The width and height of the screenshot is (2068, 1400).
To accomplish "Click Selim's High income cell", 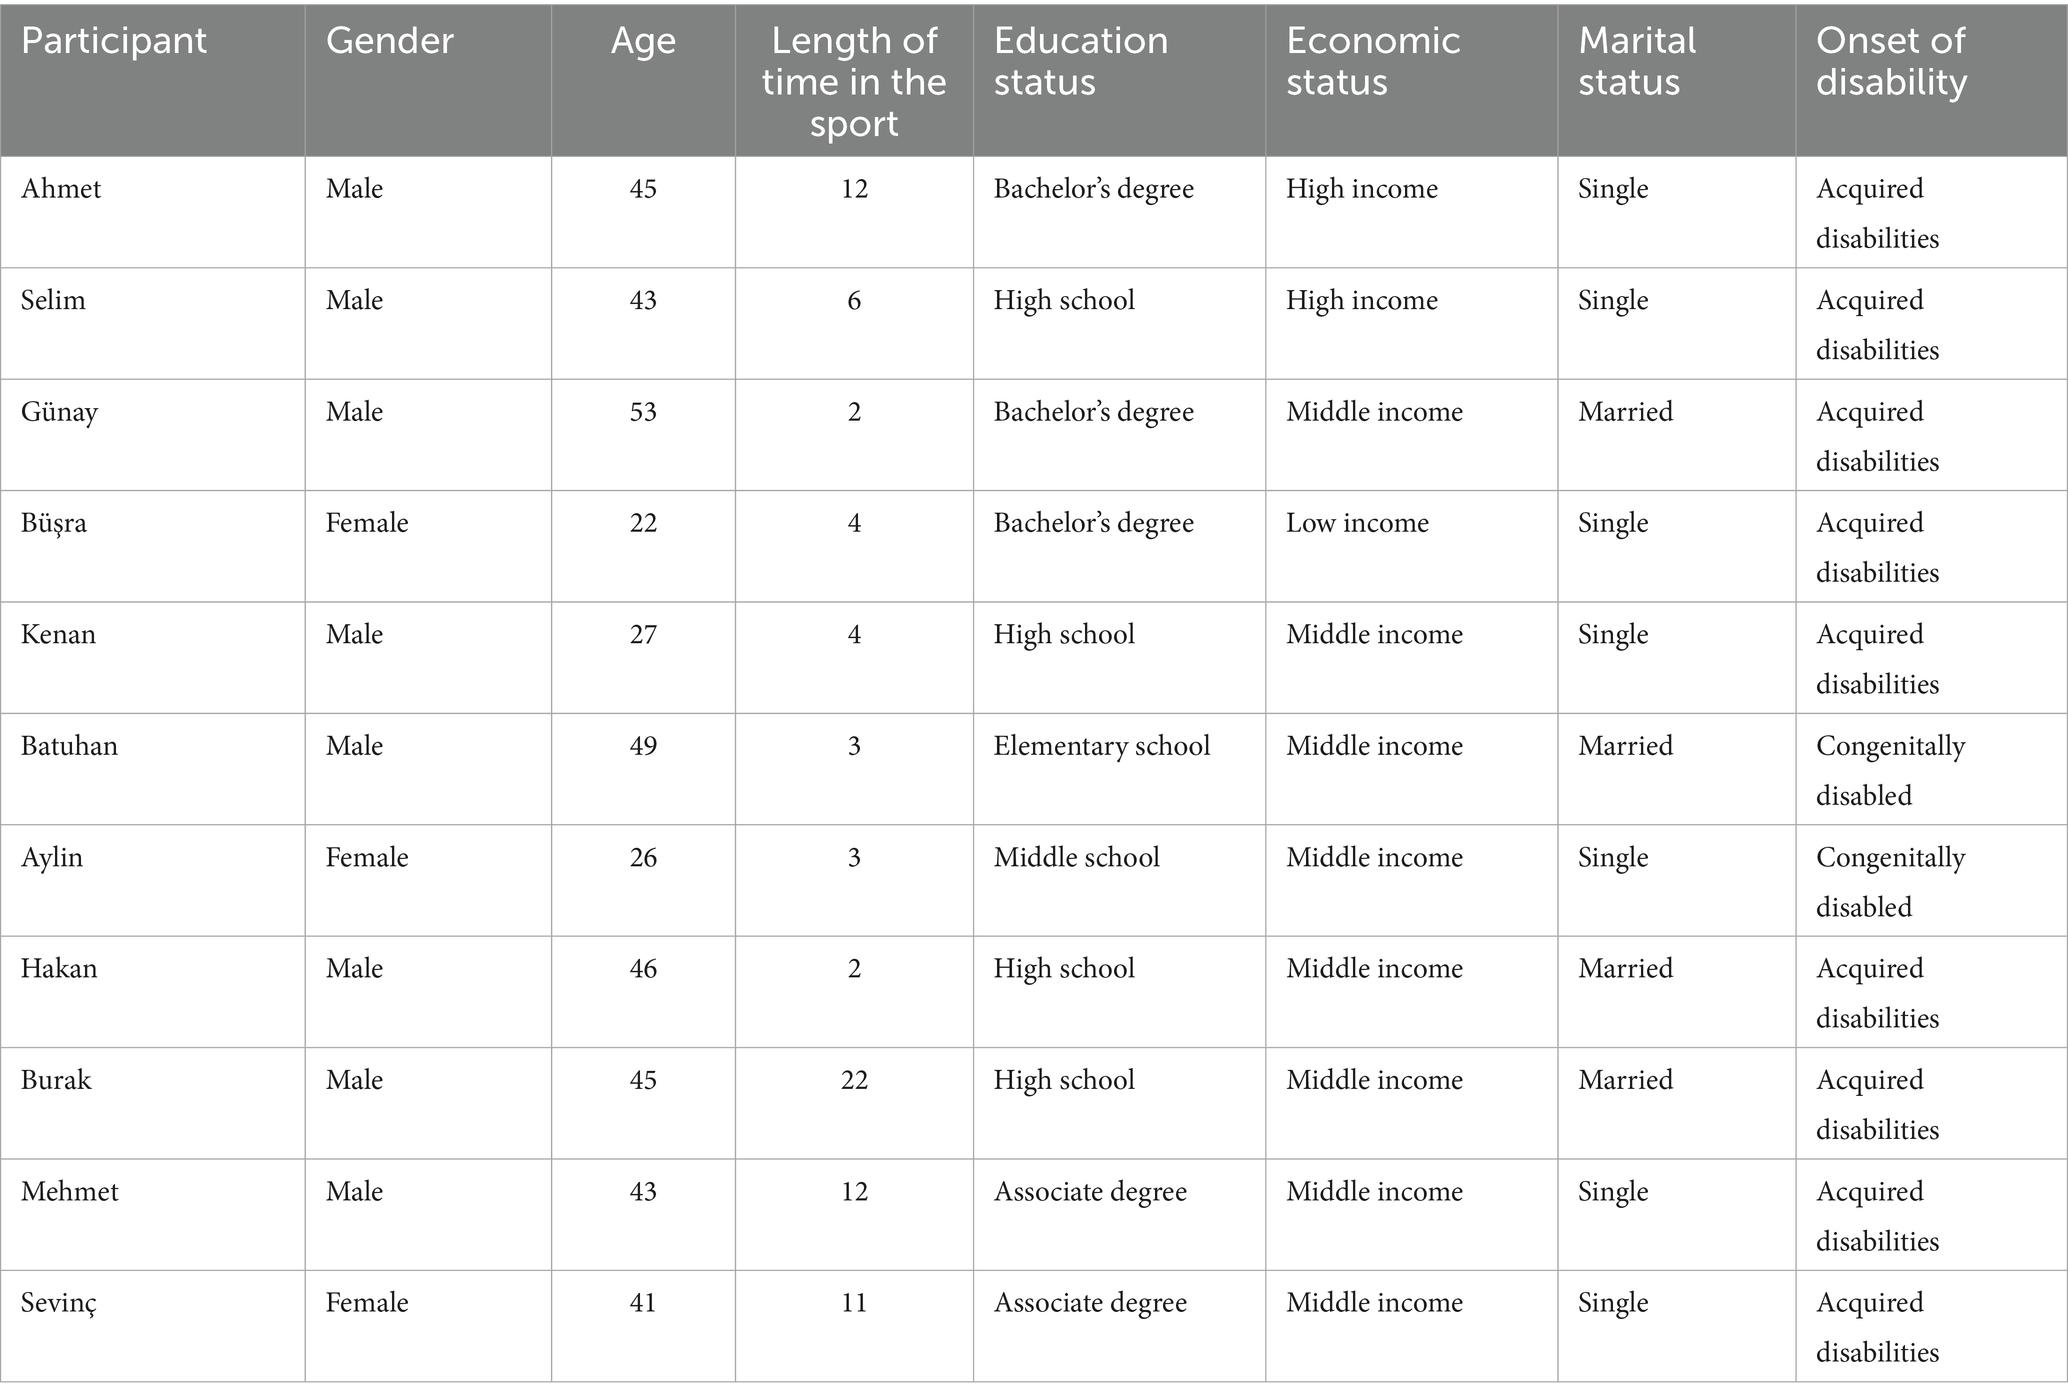I will tap(1361, 301).
